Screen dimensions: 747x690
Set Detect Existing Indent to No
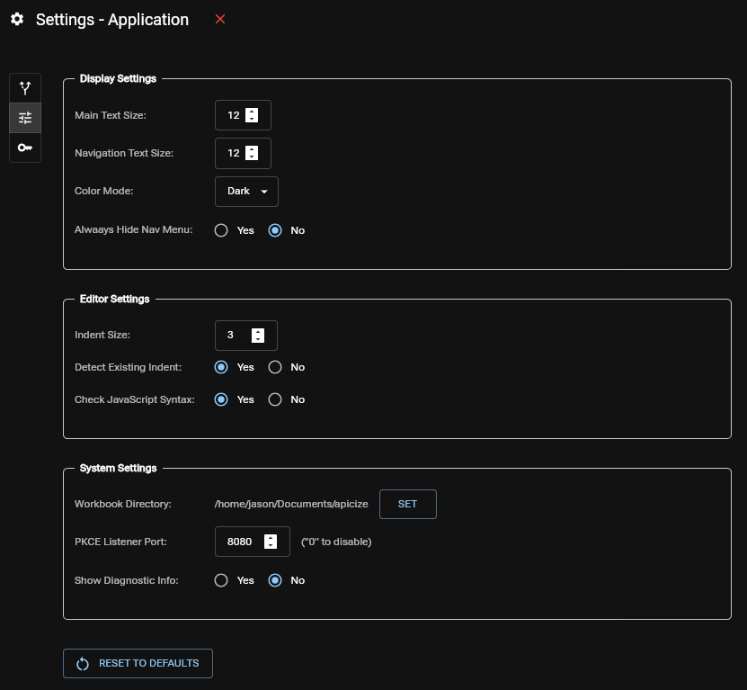click(275, 367)
